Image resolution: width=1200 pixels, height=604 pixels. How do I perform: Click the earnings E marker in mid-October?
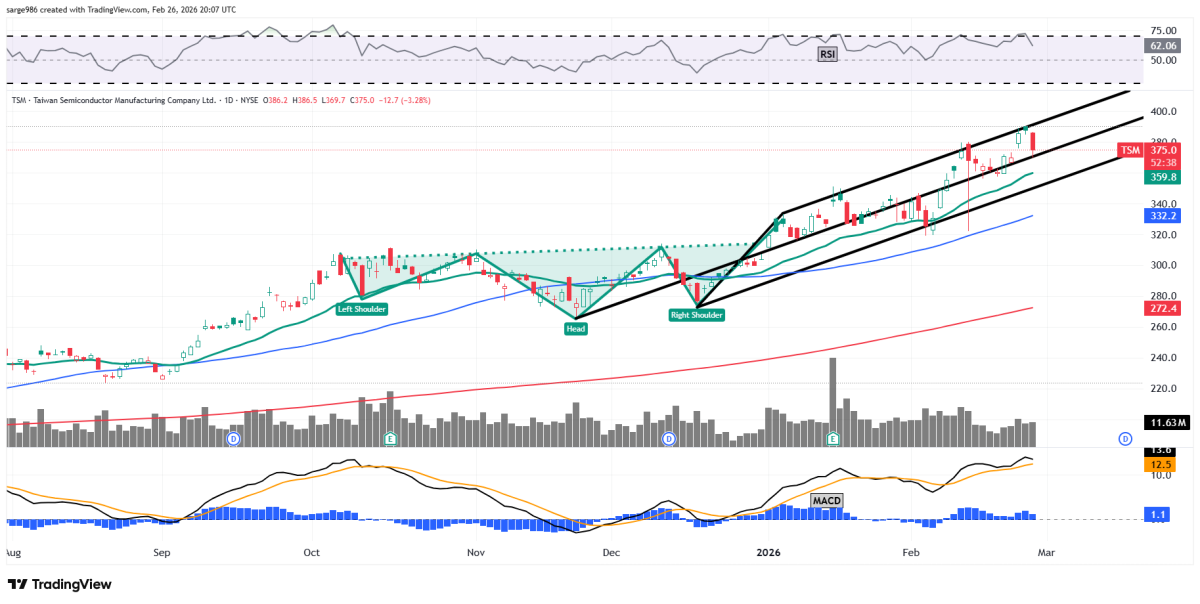(x=390, y=439)
